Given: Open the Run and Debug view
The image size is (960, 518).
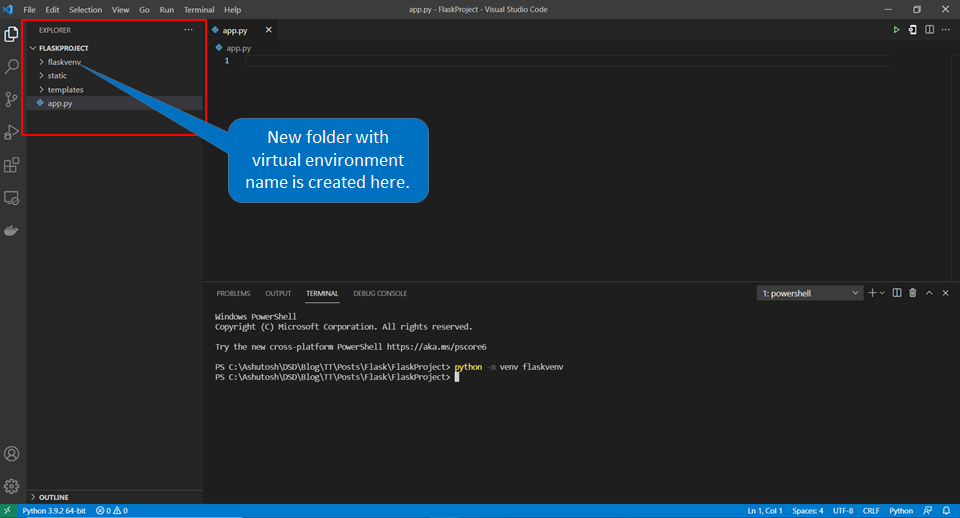Looking at the screenshot, I should (12, 132).
